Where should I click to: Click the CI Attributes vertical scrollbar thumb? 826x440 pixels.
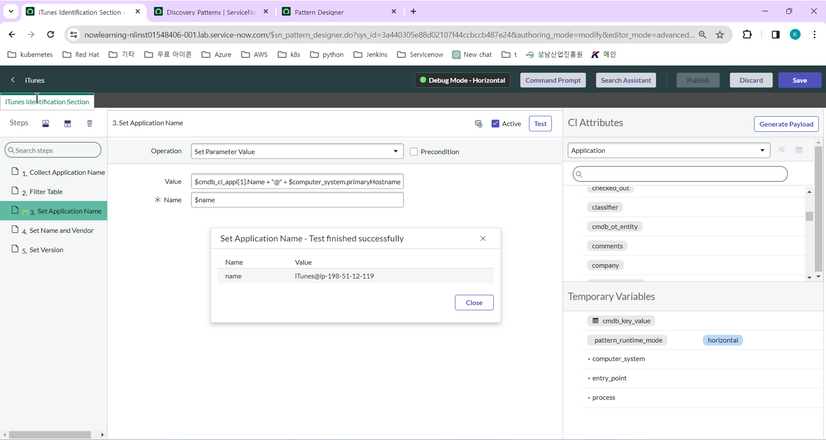tap(809, 216)
